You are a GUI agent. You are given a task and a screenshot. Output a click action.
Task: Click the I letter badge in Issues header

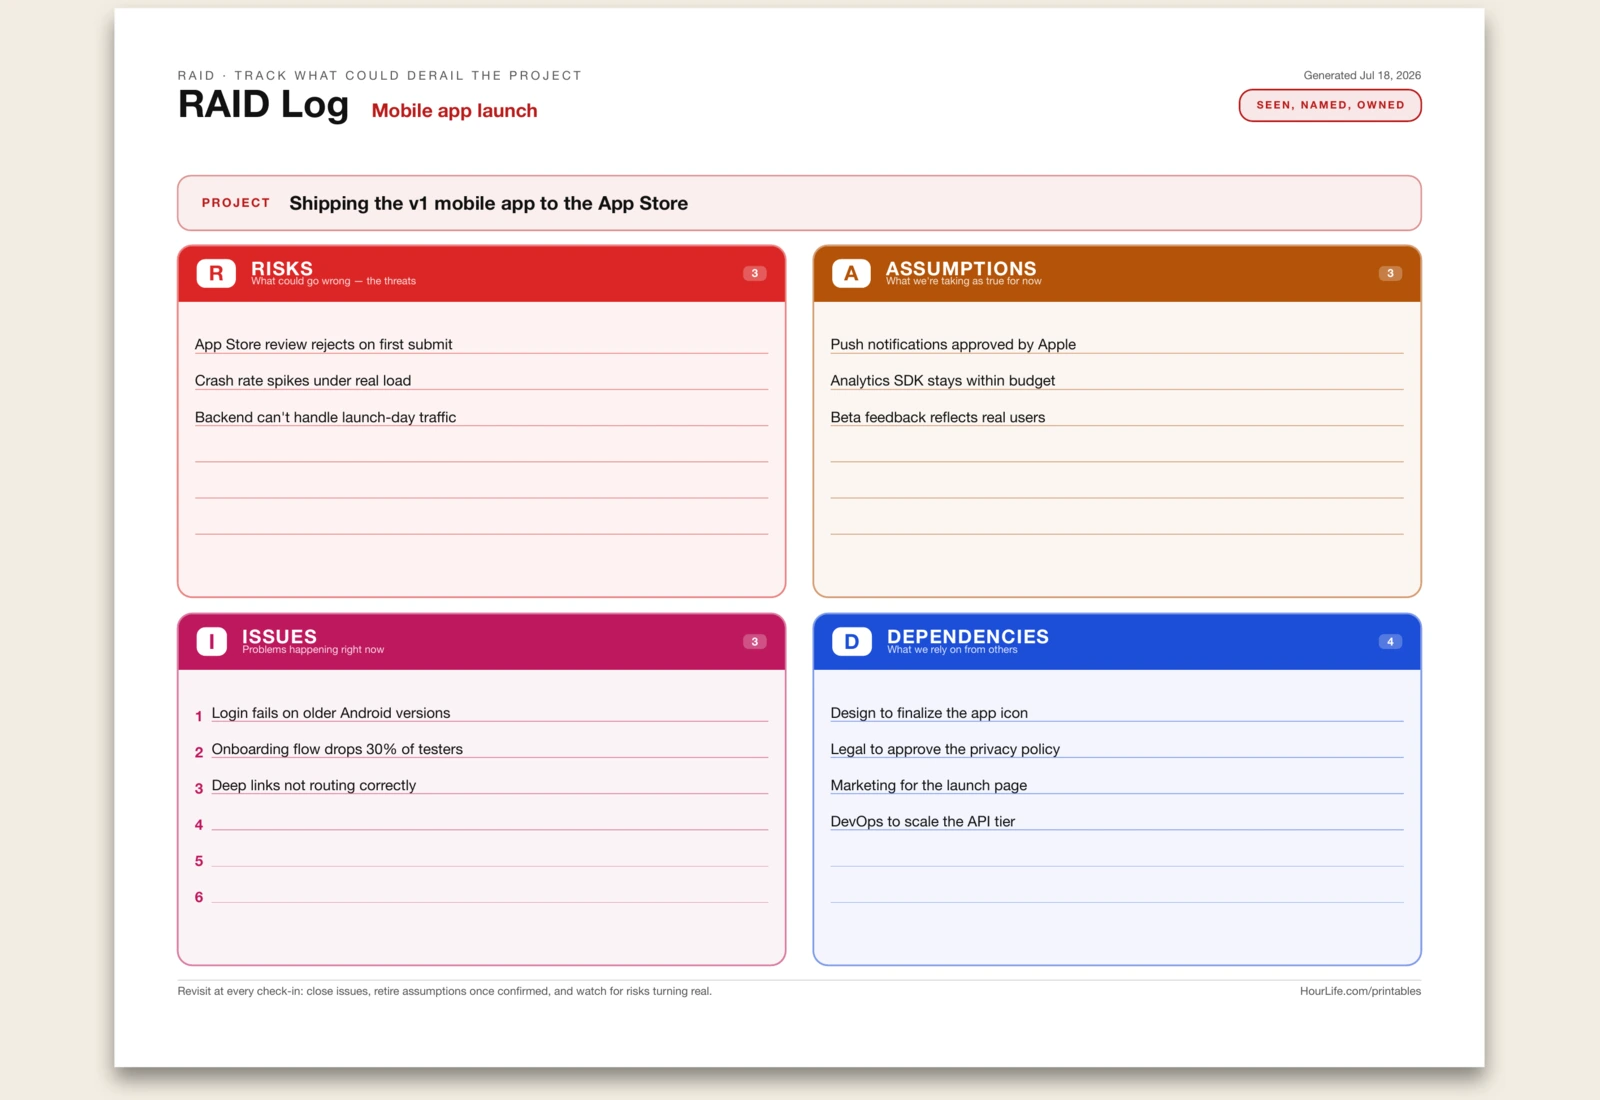[211, 642]
